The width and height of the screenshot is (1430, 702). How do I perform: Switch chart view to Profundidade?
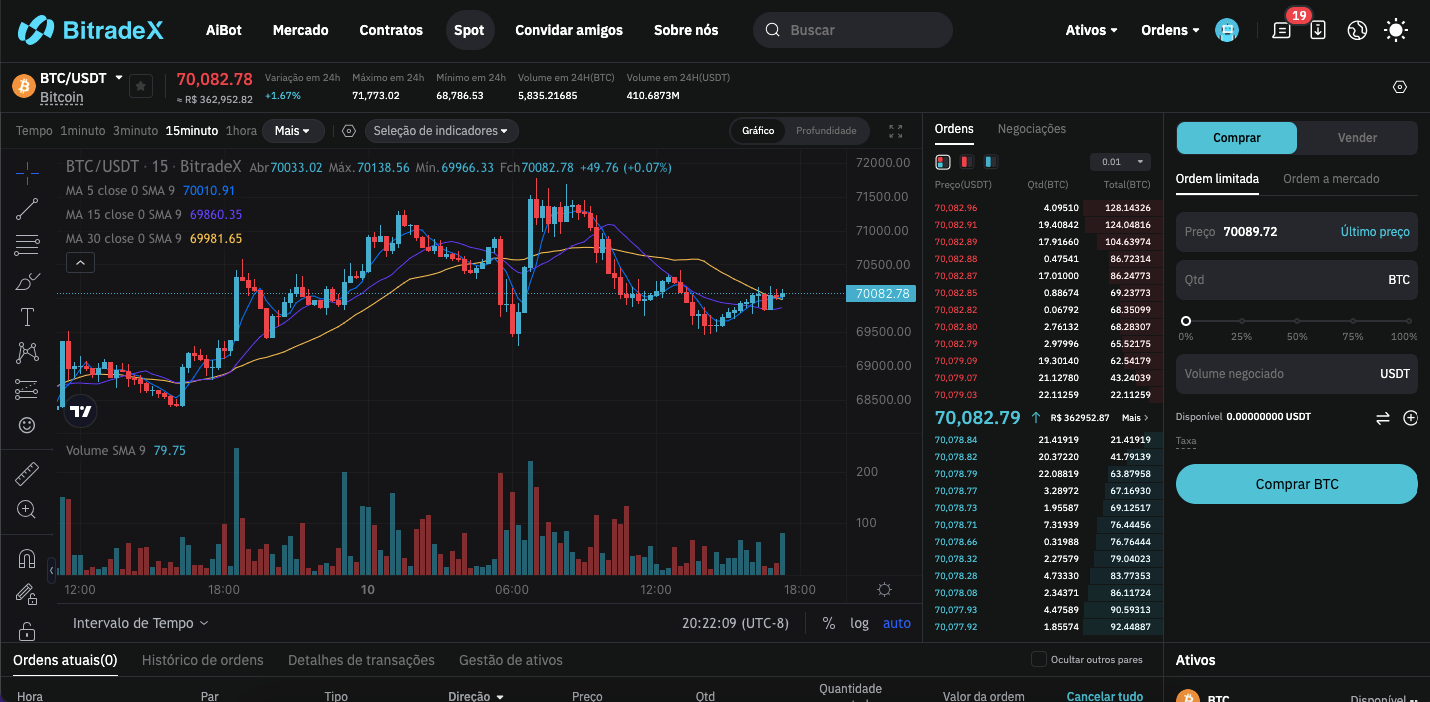(825, 131)
